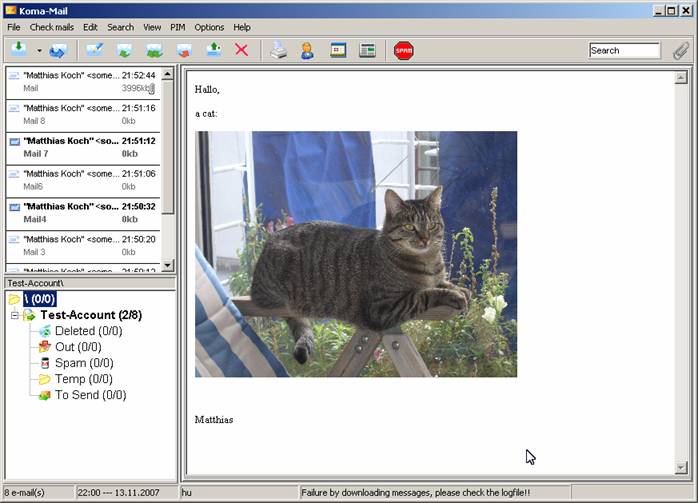Select the message titled Mail6
This screenshot has height=503, width=698.
83,181
